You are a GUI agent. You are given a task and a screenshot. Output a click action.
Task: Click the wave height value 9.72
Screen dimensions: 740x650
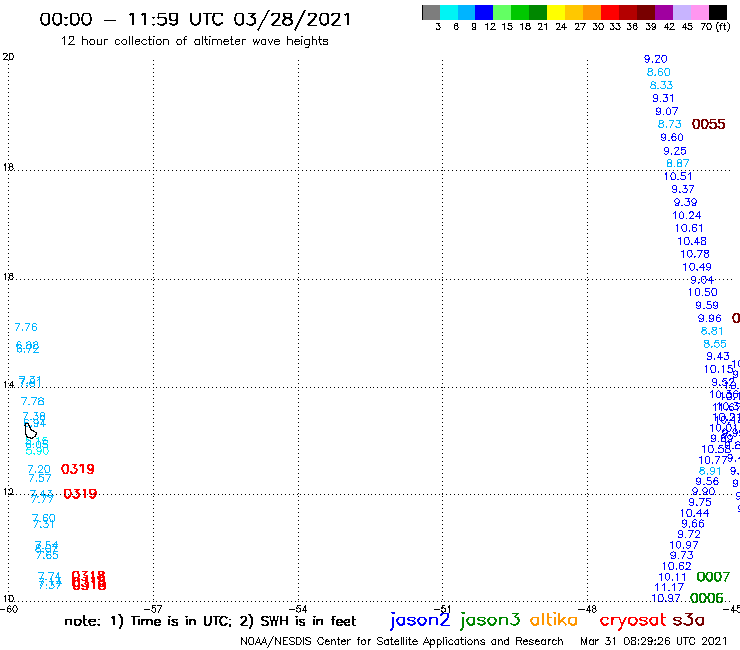(x=689, y=534)
